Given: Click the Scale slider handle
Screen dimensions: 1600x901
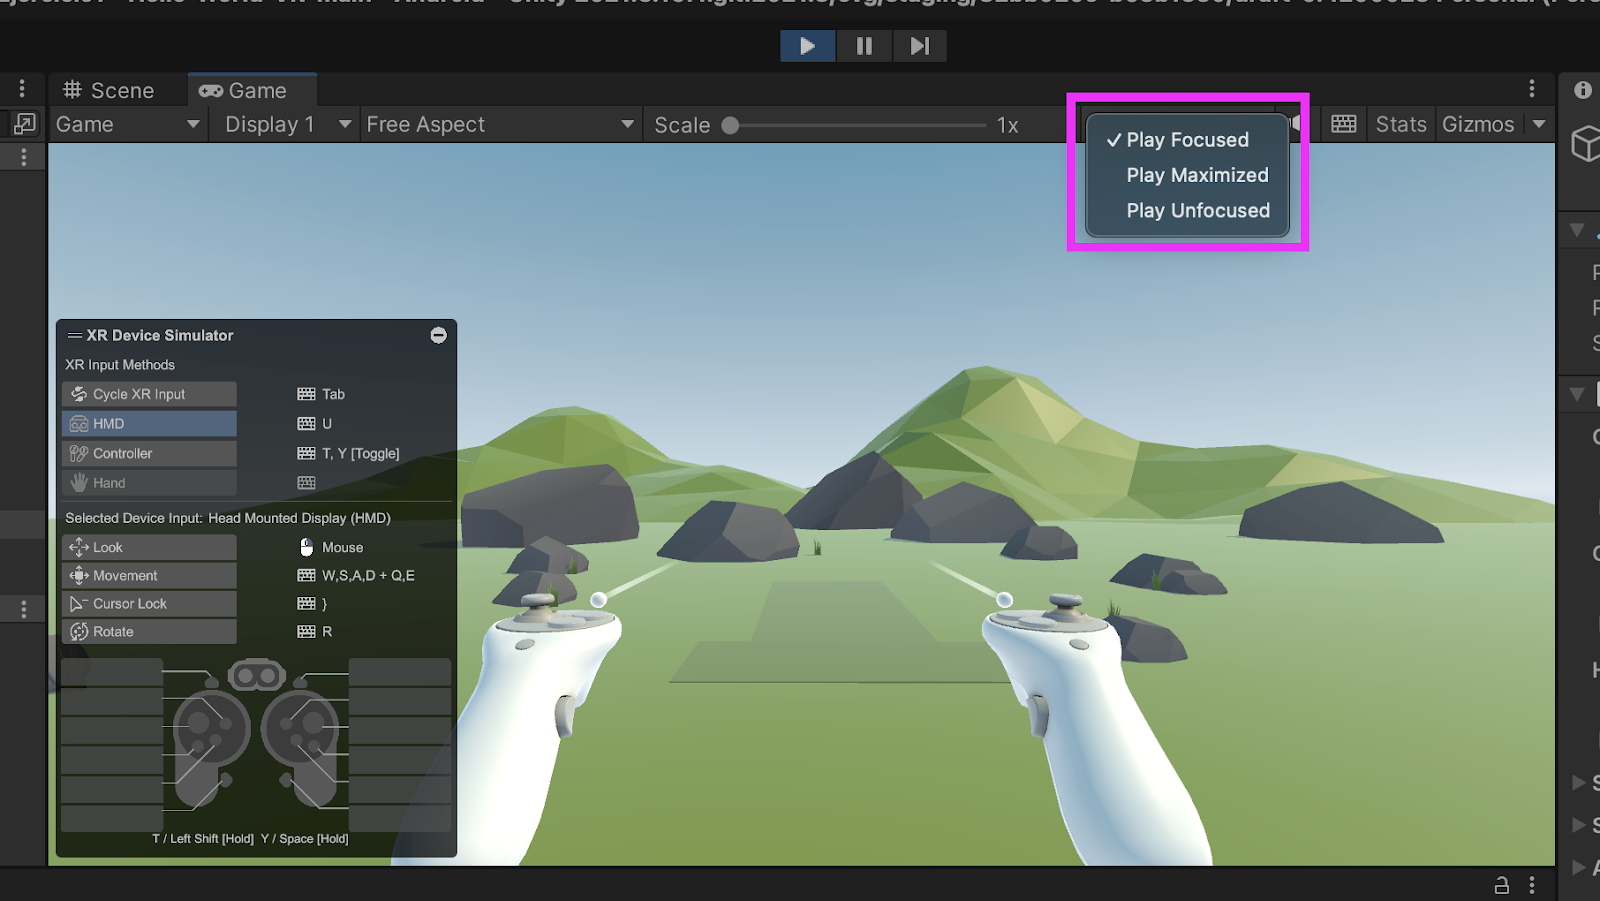Looking at the screenshot, I should 730,125.
